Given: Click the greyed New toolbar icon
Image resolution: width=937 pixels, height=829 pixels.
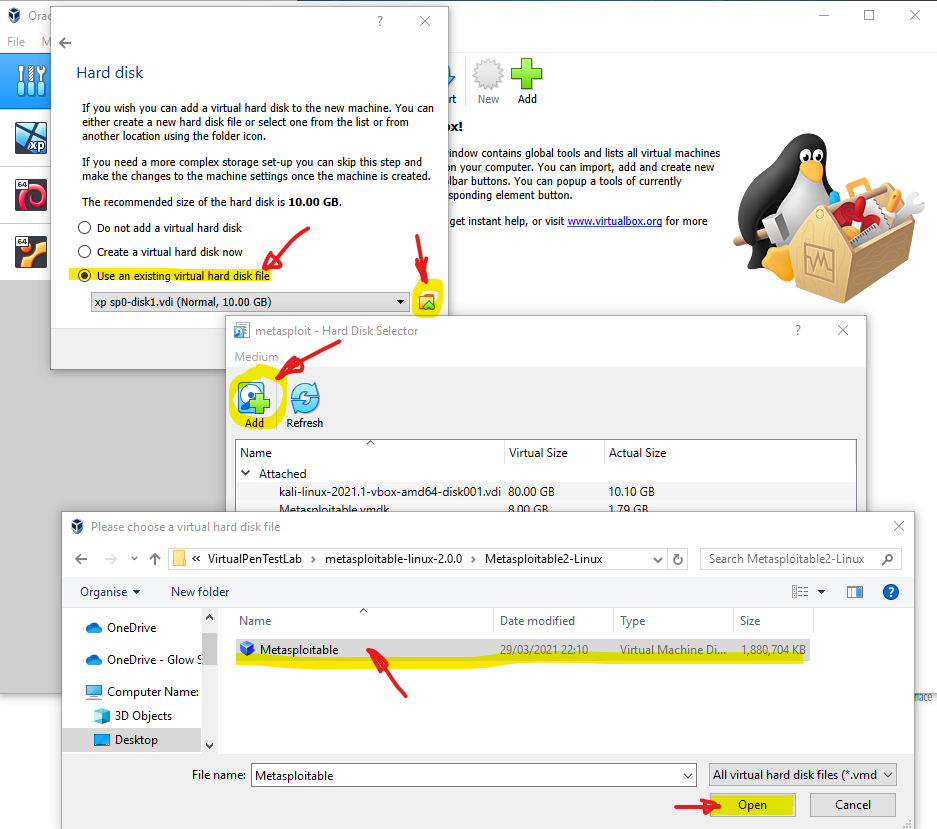Looking at the screenshot, I should coord(488,82).
